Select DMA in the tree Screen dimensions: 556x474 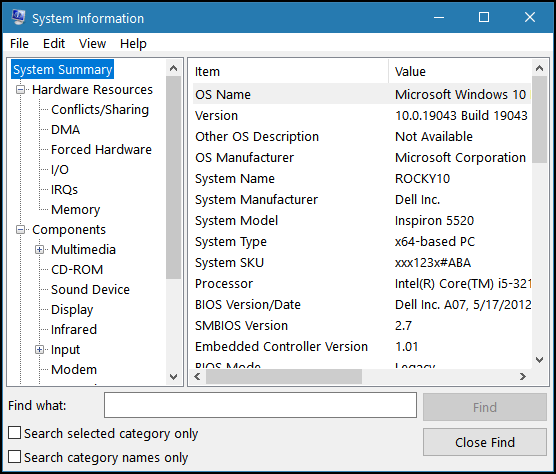(x=66, y=130)
